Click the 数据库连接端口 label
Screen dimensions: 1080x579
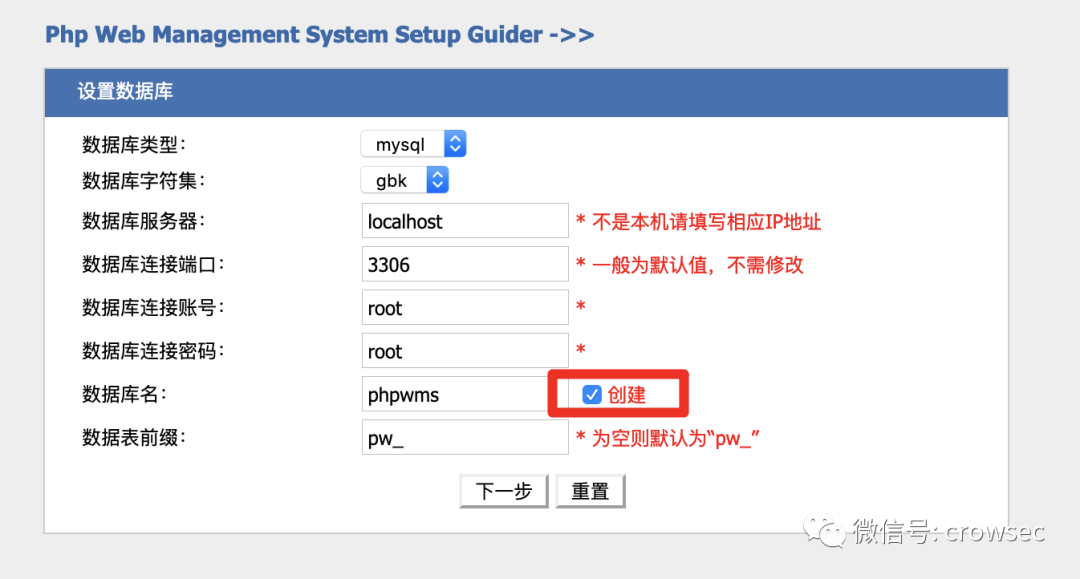click(x=153, y=264)
